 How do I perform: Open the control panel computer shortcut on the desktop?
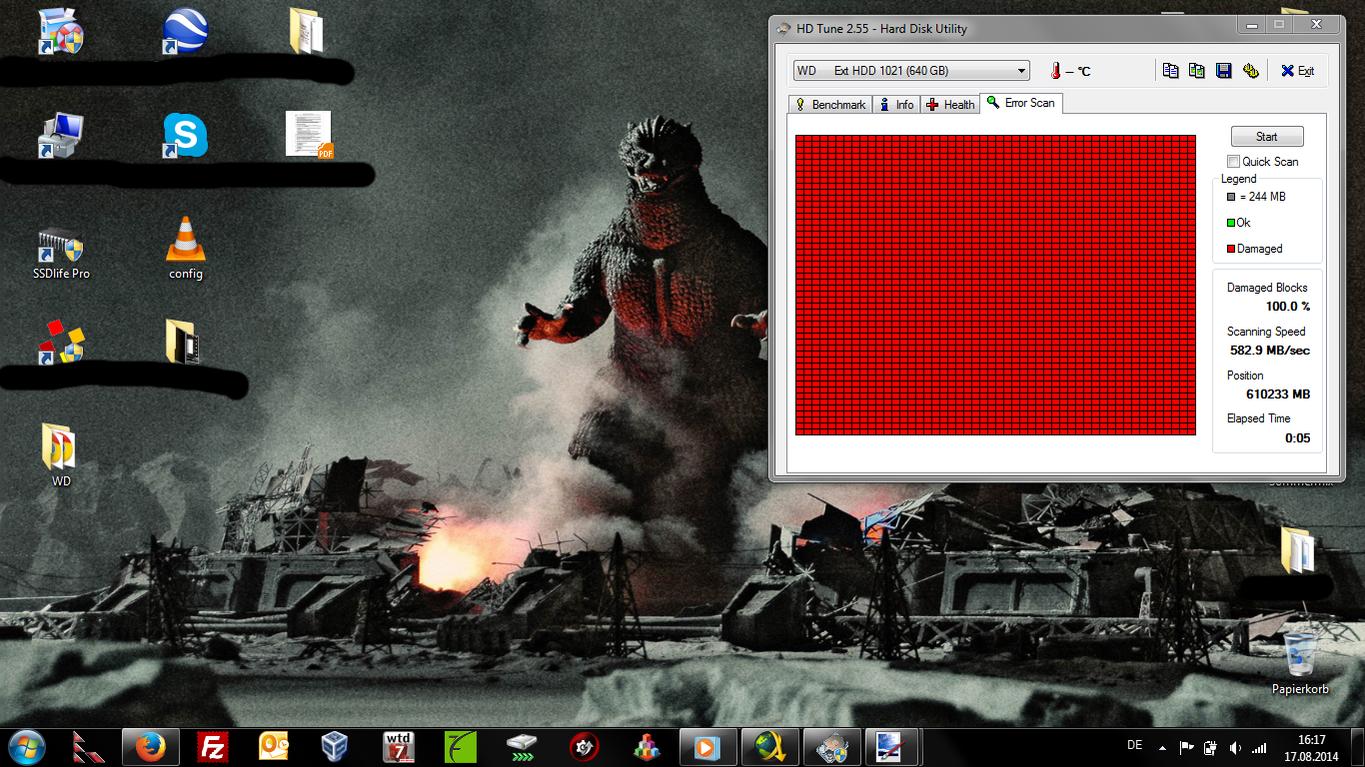61,136
